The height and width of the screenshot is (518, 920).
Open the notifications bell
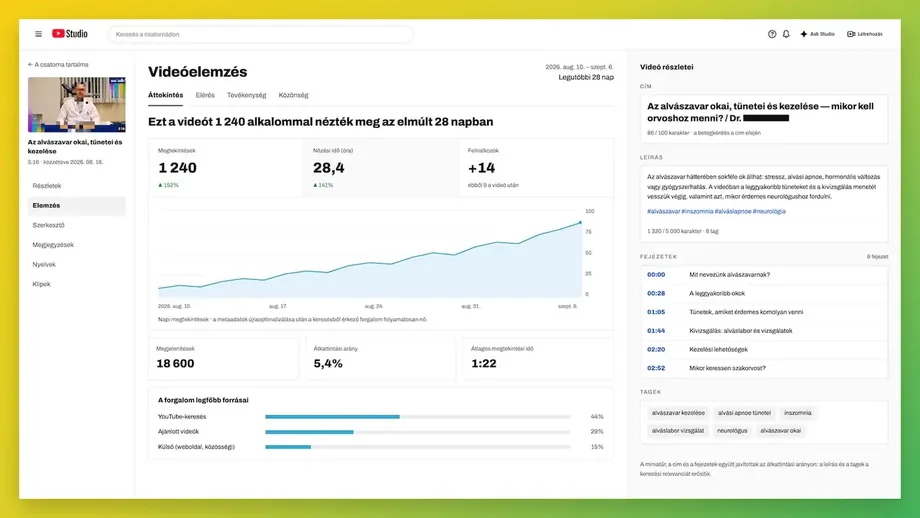click(x=786, y=34)
